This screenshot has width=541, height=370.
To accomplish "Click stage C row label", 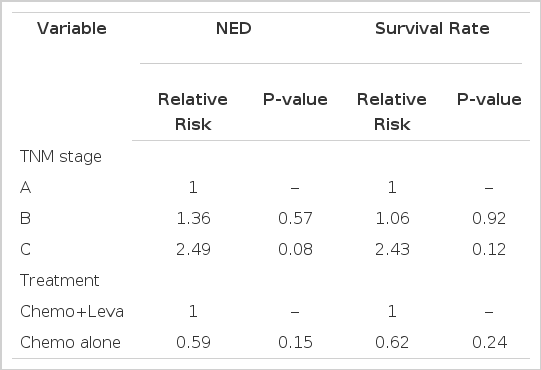I will (x=26, y=249).
